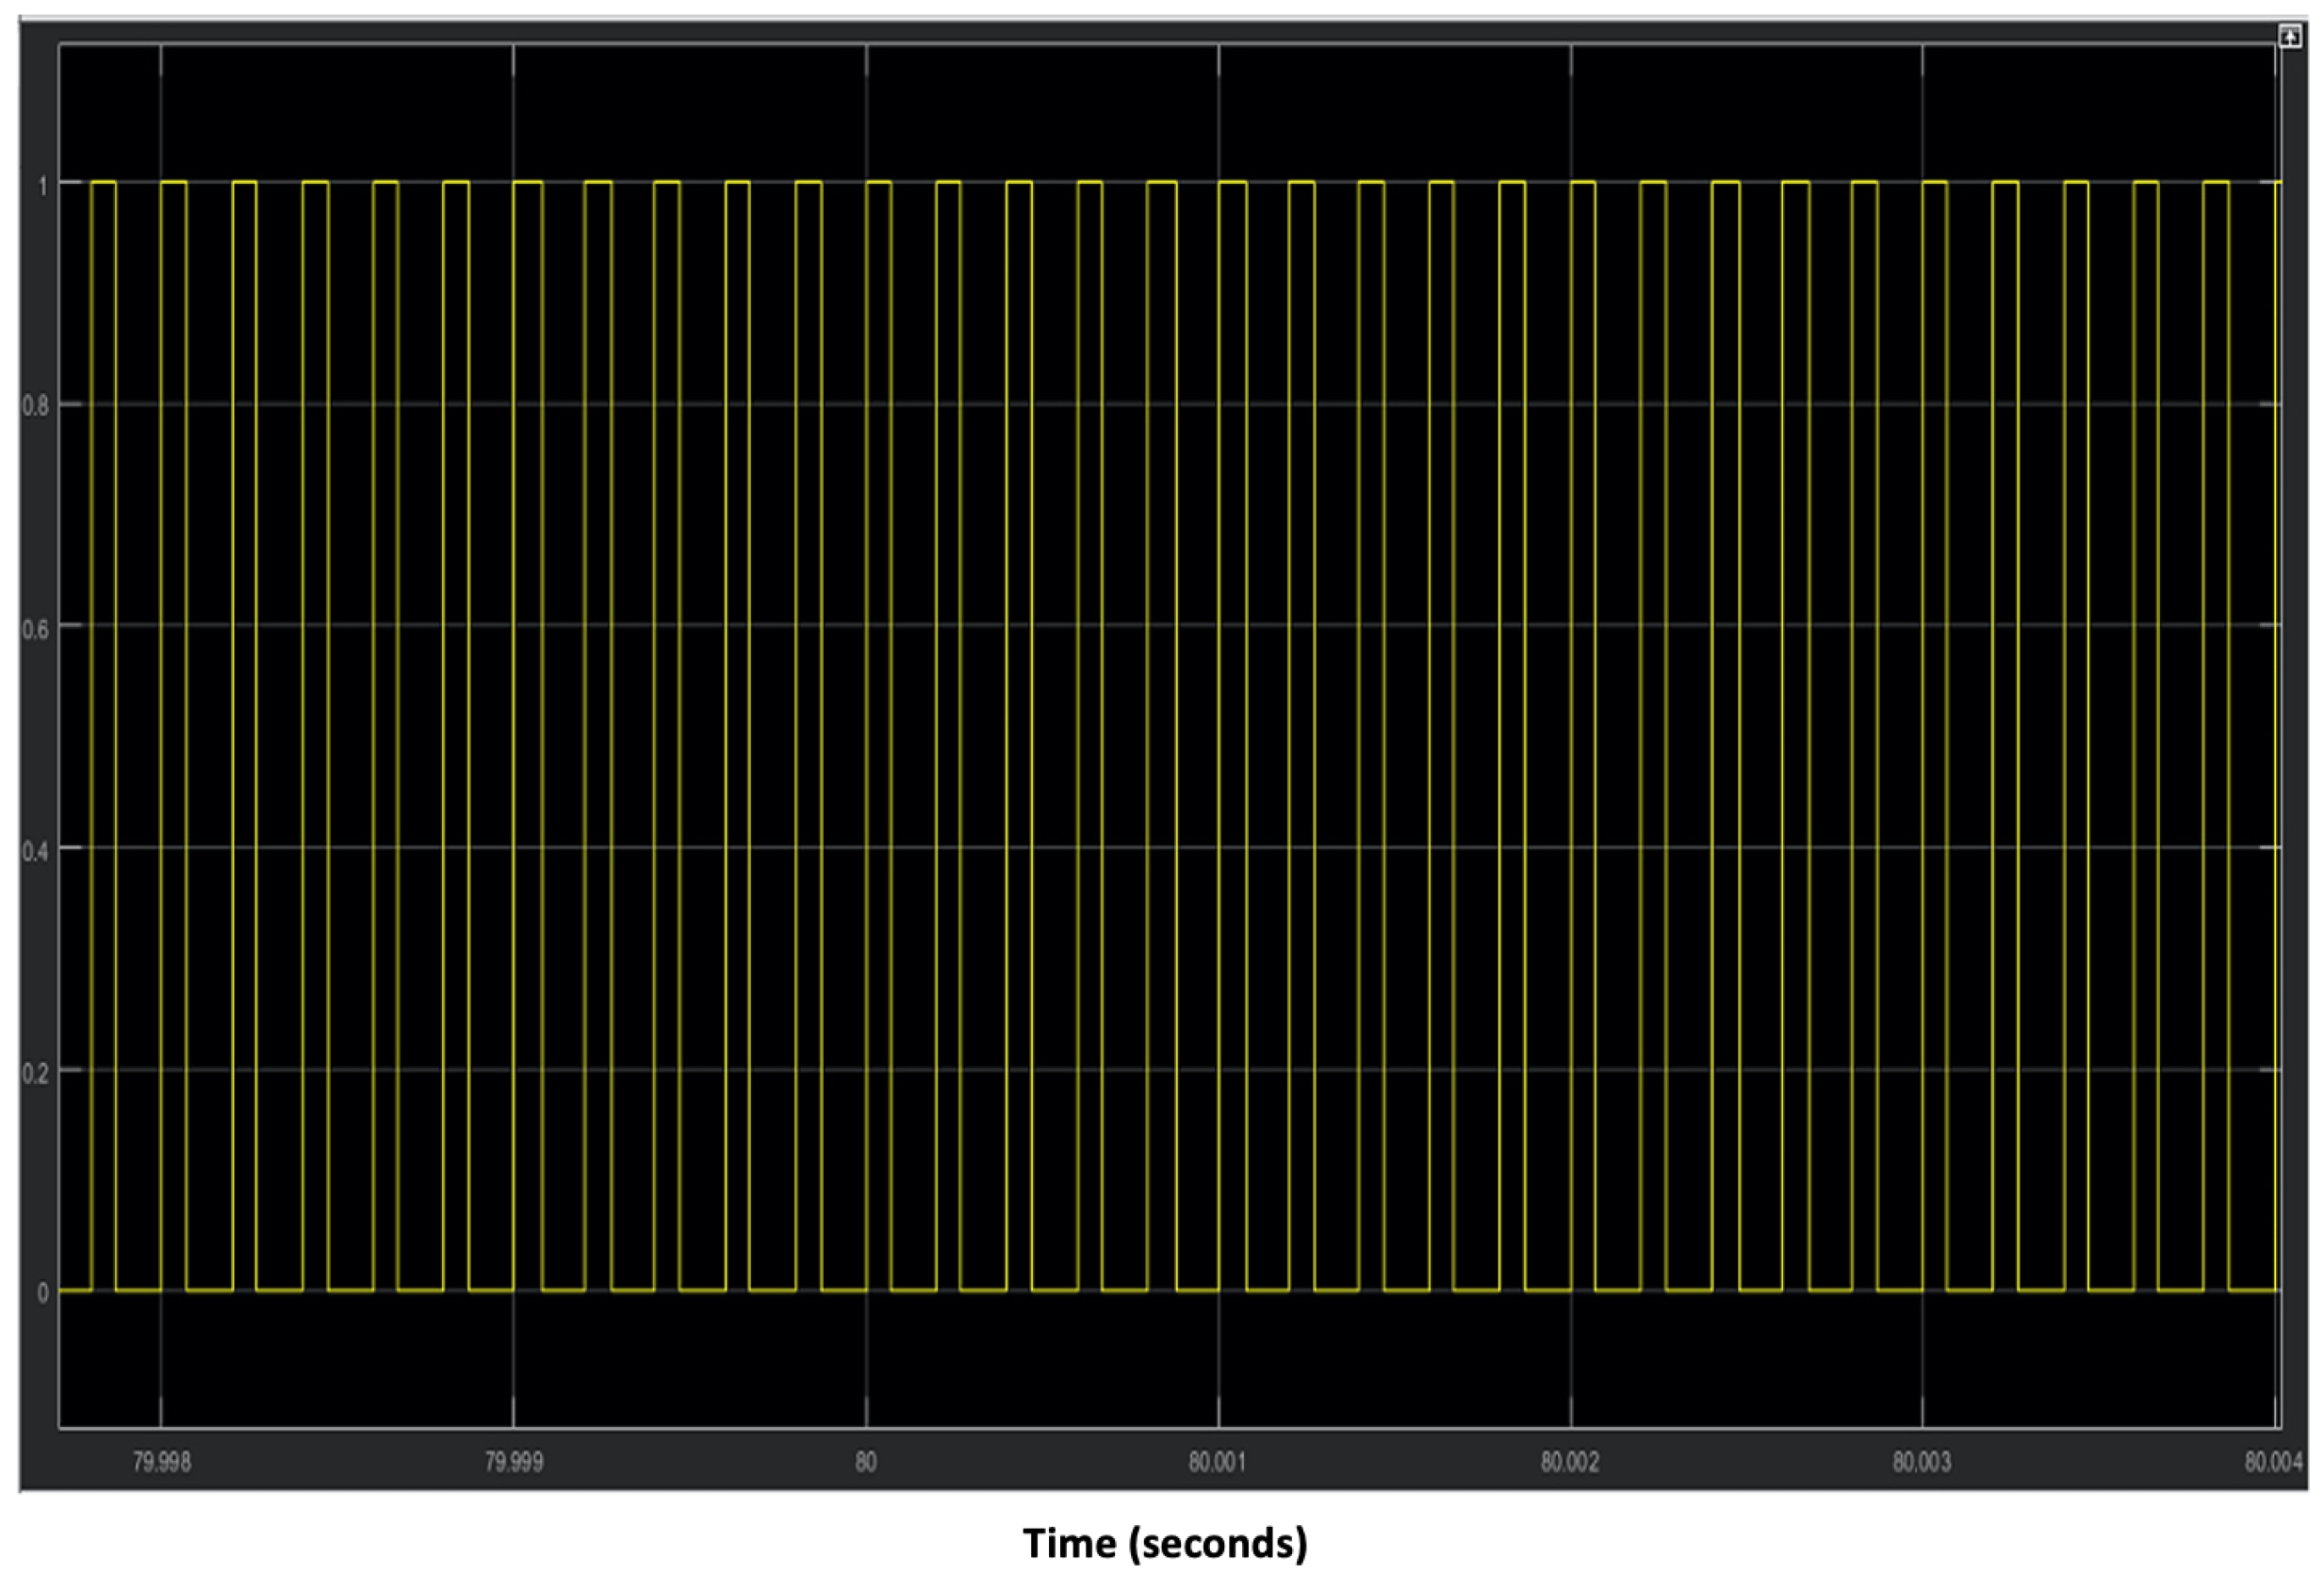
Task: Click the 79.998 time axis label
Action: [161, 1462]
